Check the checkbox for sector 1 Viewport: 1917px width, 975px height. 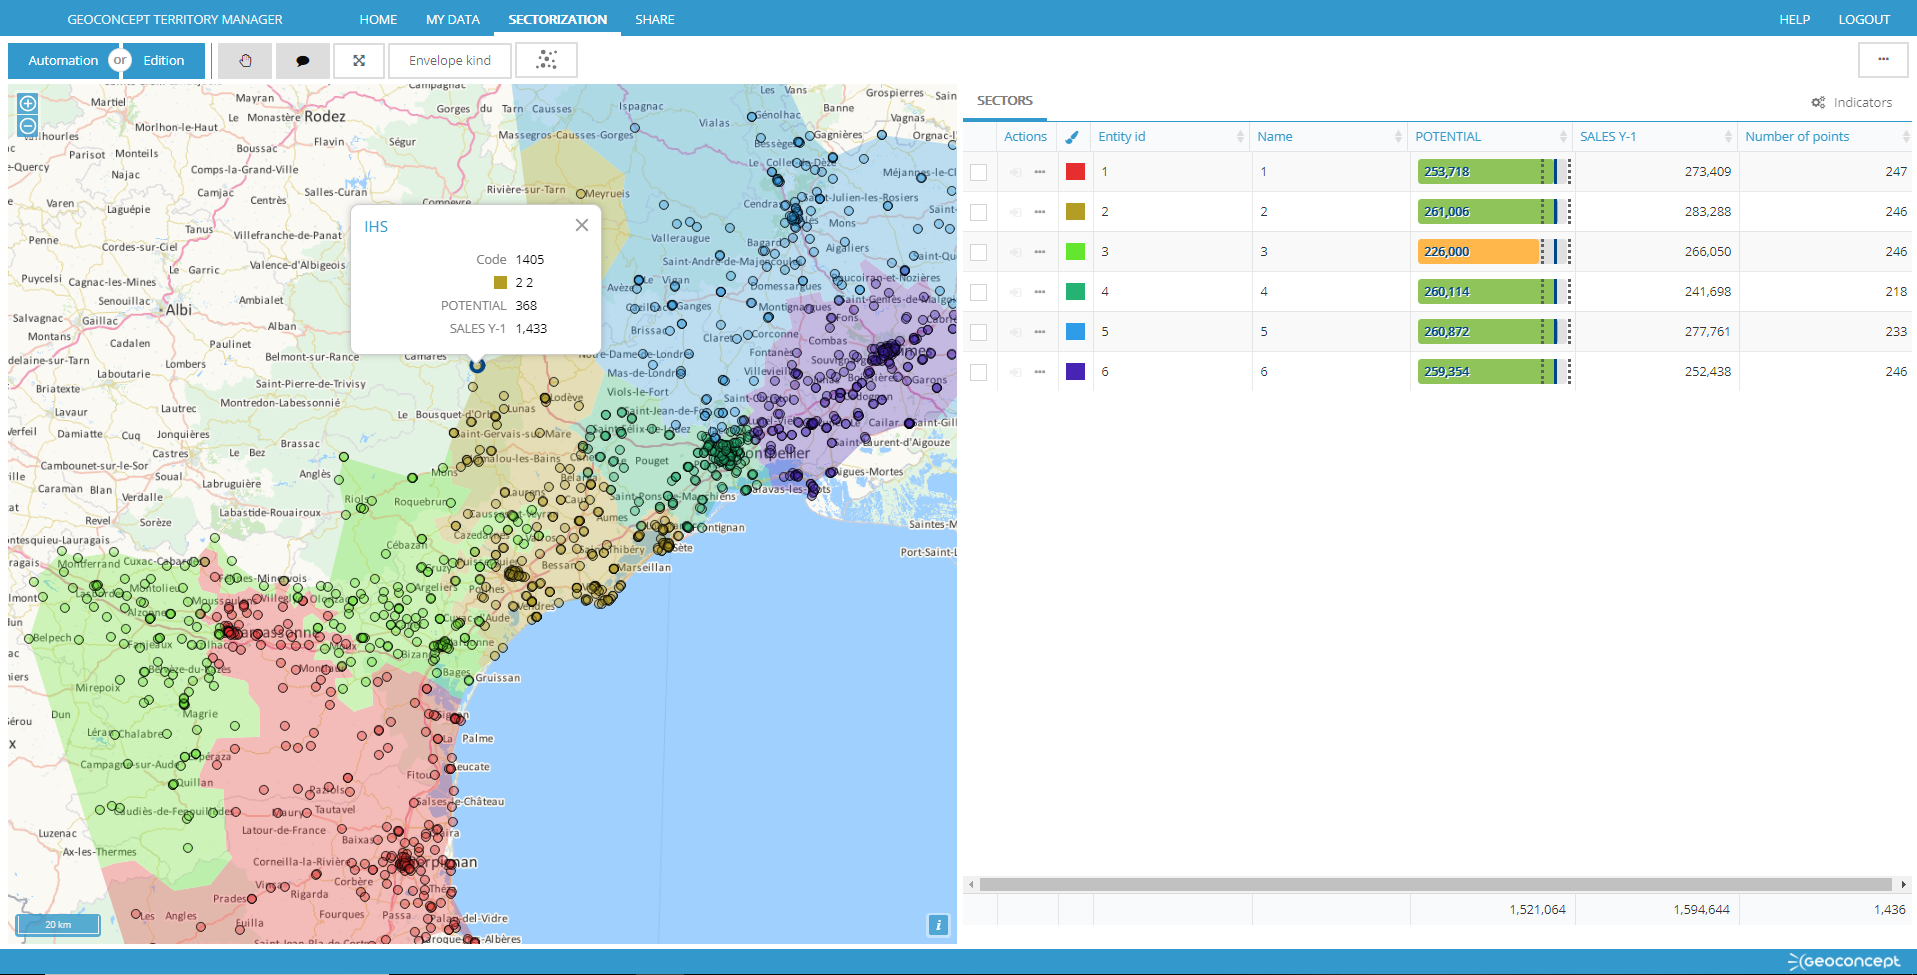(x=978, y=171)
